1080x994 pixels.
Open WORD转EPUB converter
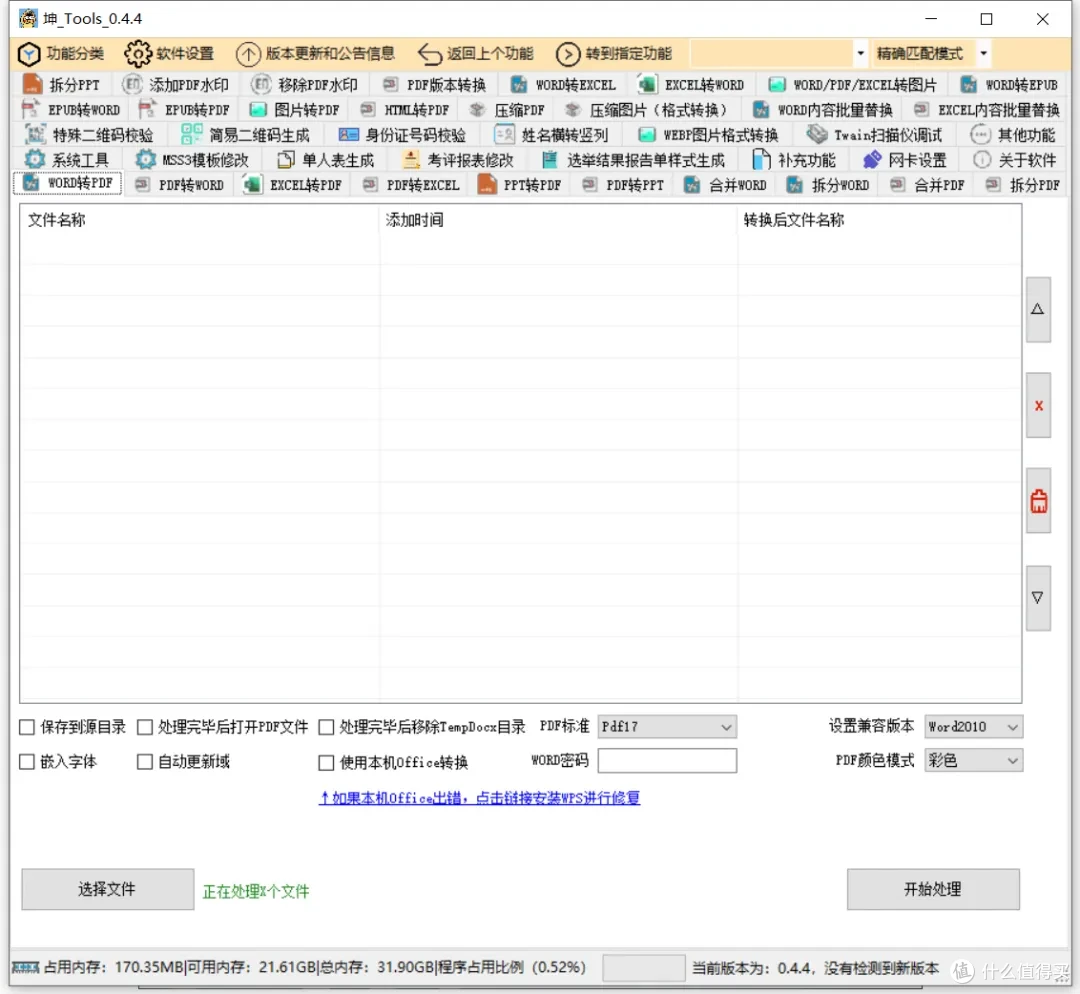pyautogui.click(x=1008, y=85)
